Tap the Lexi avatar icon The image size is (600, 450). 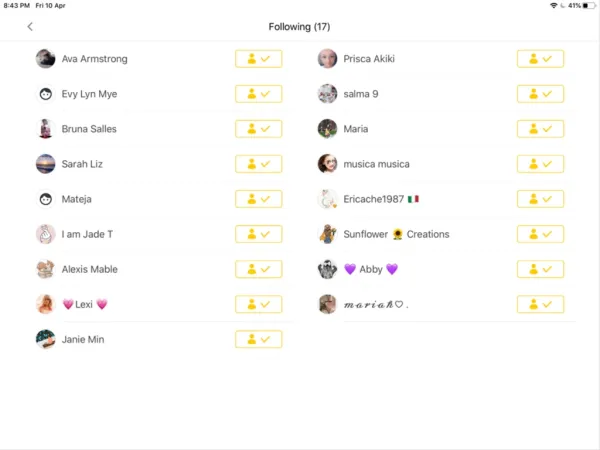coord(46,304)
